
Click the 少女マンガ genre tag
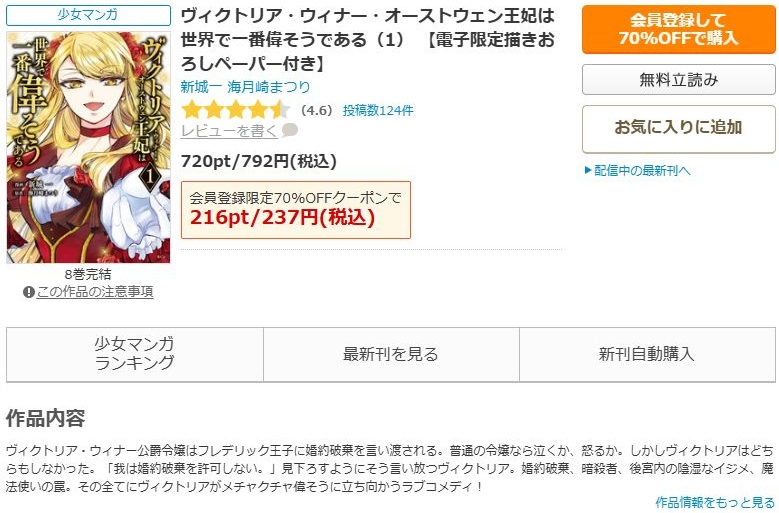coord(88,15)
